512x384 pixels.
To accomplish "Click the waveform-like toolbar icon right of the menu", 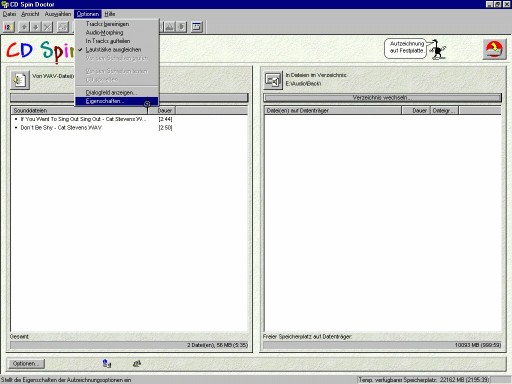I will pyautogui.click(x=169, y=27).
